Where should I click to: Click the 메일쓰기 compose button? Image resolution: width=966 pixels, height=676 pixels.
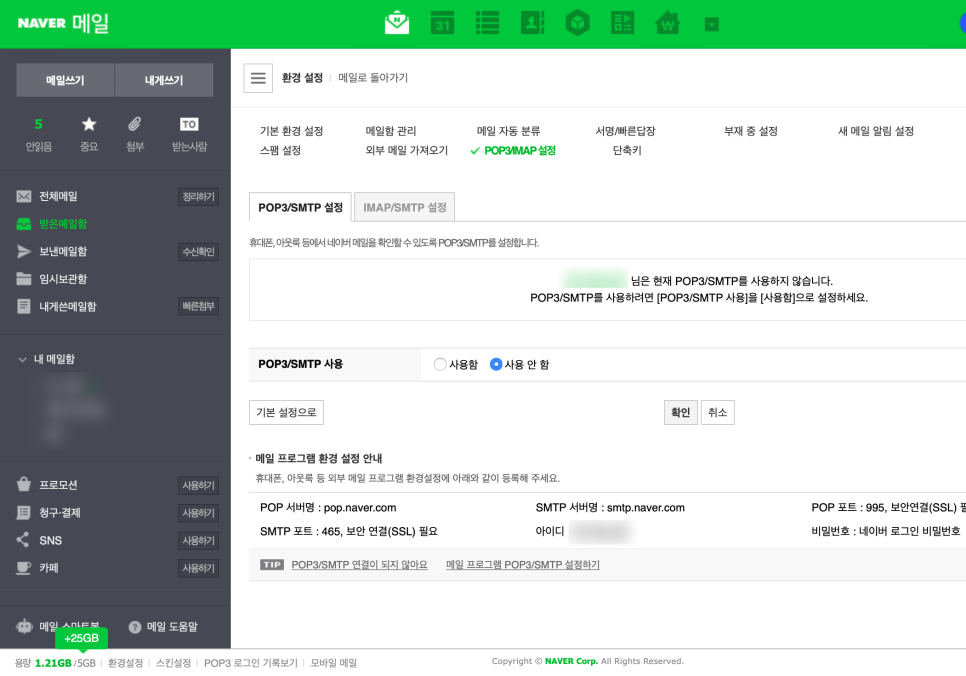[65, 80]
